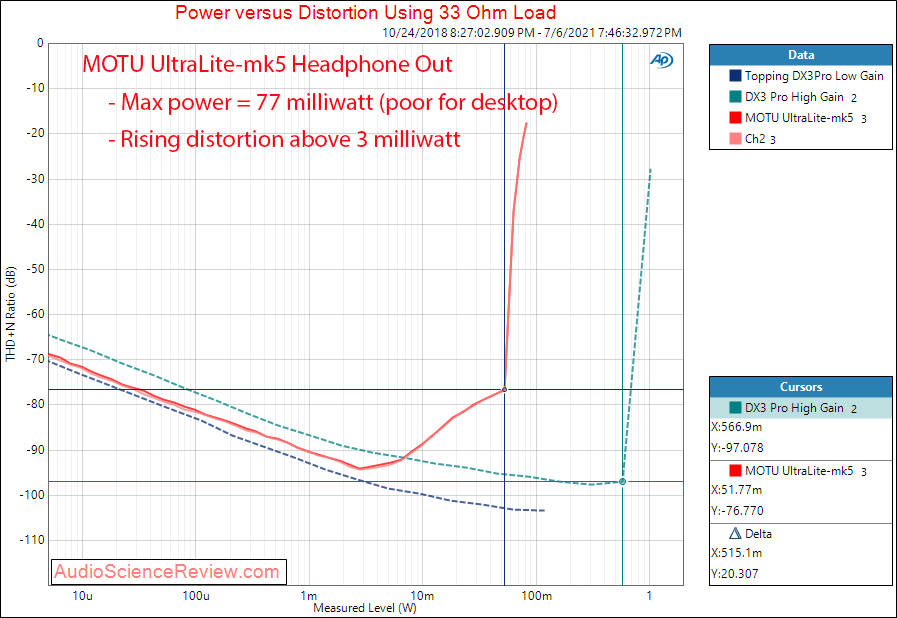Select the DX3 Pro High Gain entry in the Data legend
The height and width of the screenshot is (618, 897).
tap(801, 97)
